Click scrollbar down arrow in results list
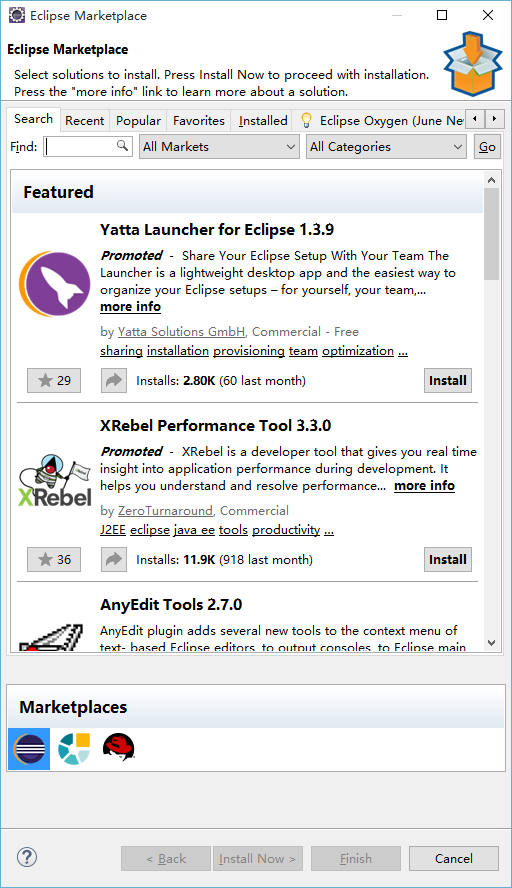Screen dimensions: 512x888 [491, 643]
